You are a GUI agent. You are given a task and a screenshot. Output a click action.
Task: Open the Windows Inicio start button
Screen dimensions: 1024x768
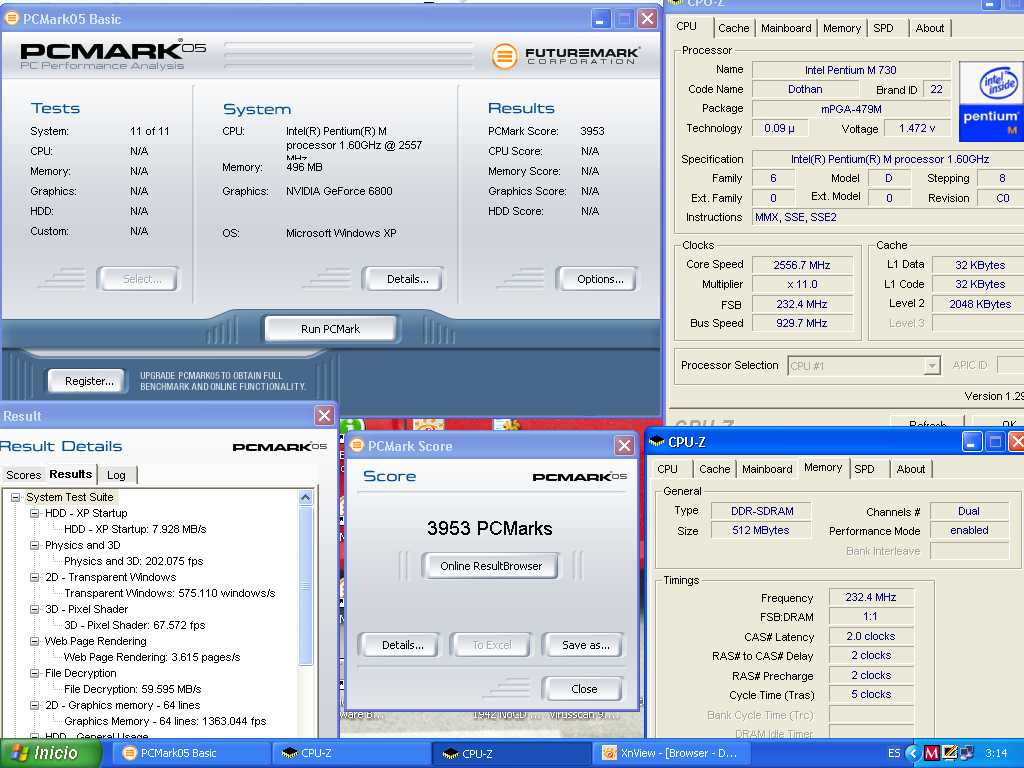pos(50,753)
